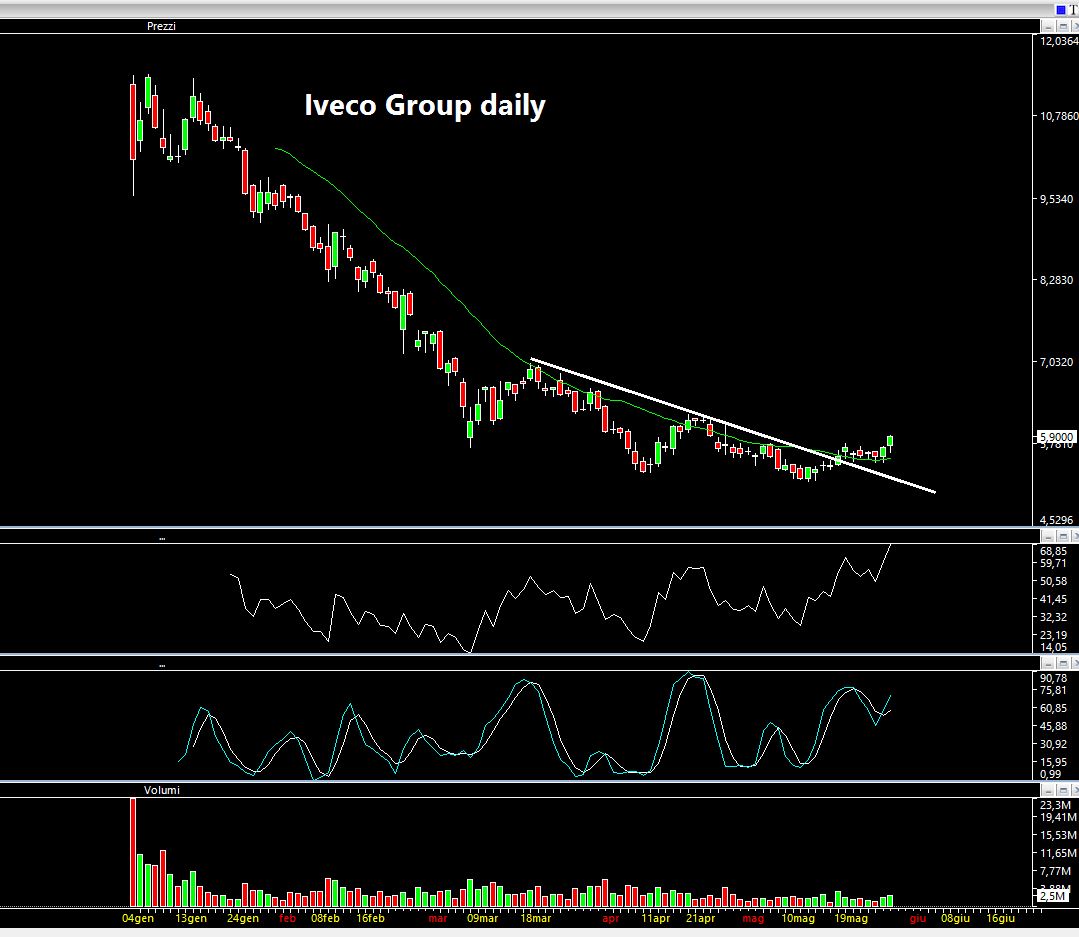Click the 18mar date label
The height and width of the screenshot is (937, 1079).
coord(535,918)
